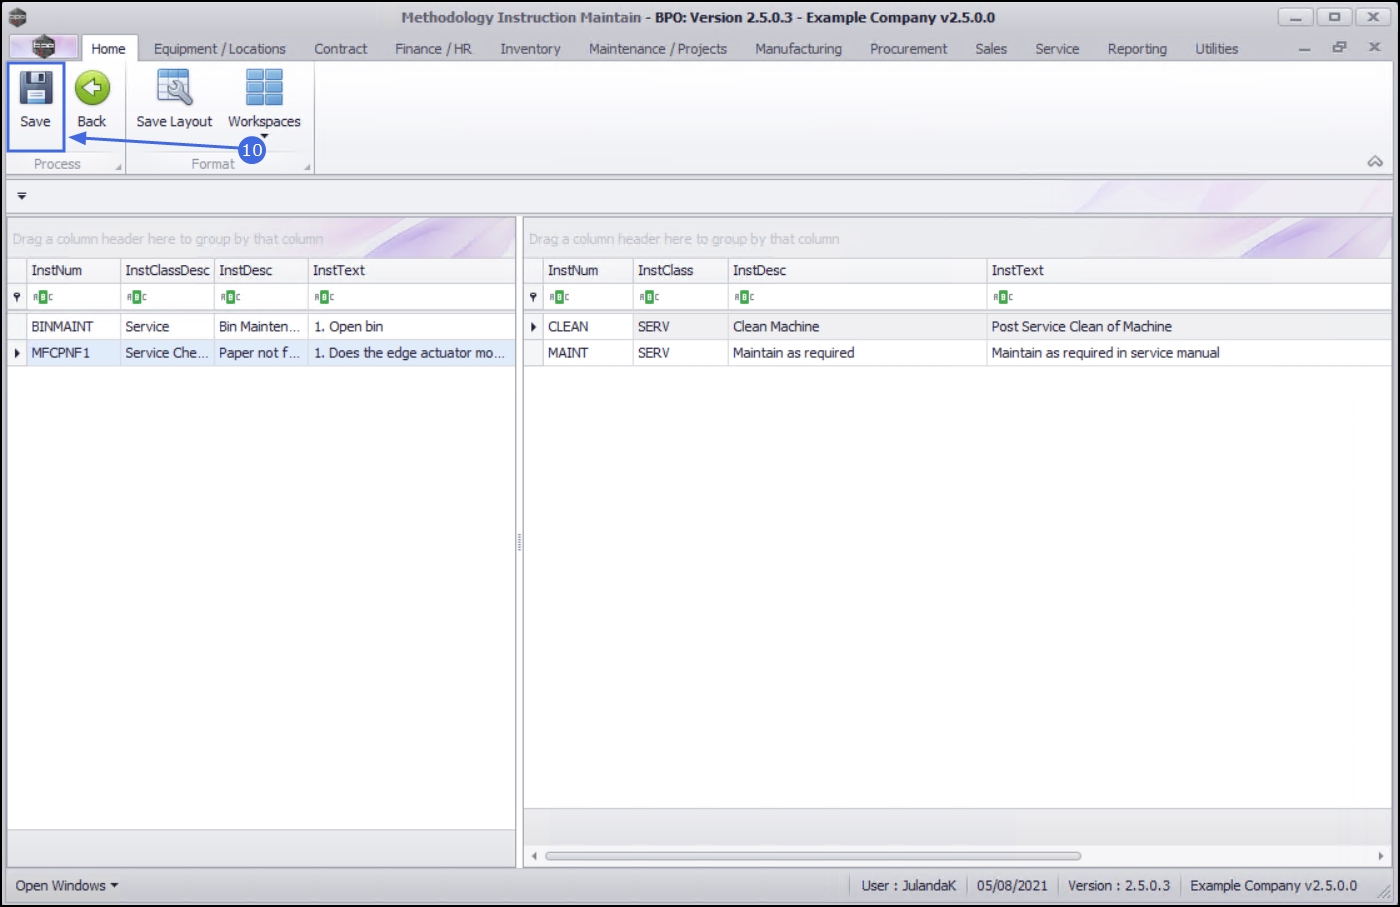Open the Open Windows dropdown

pos(67,885)
